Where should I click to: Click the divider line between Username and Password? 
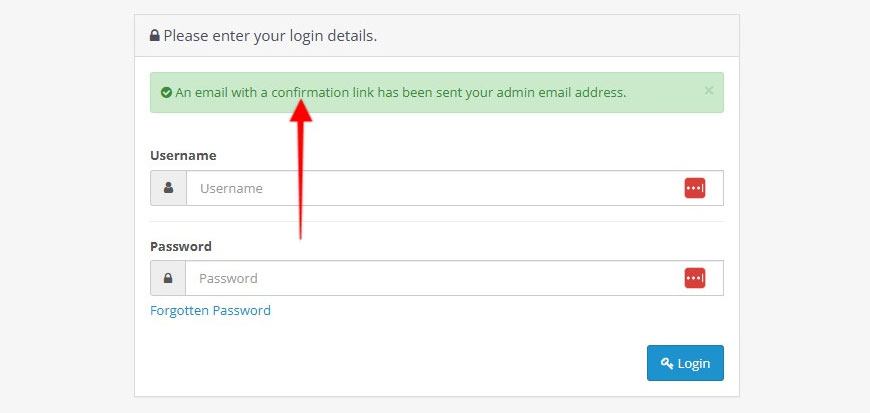click(x=437, y=221)
